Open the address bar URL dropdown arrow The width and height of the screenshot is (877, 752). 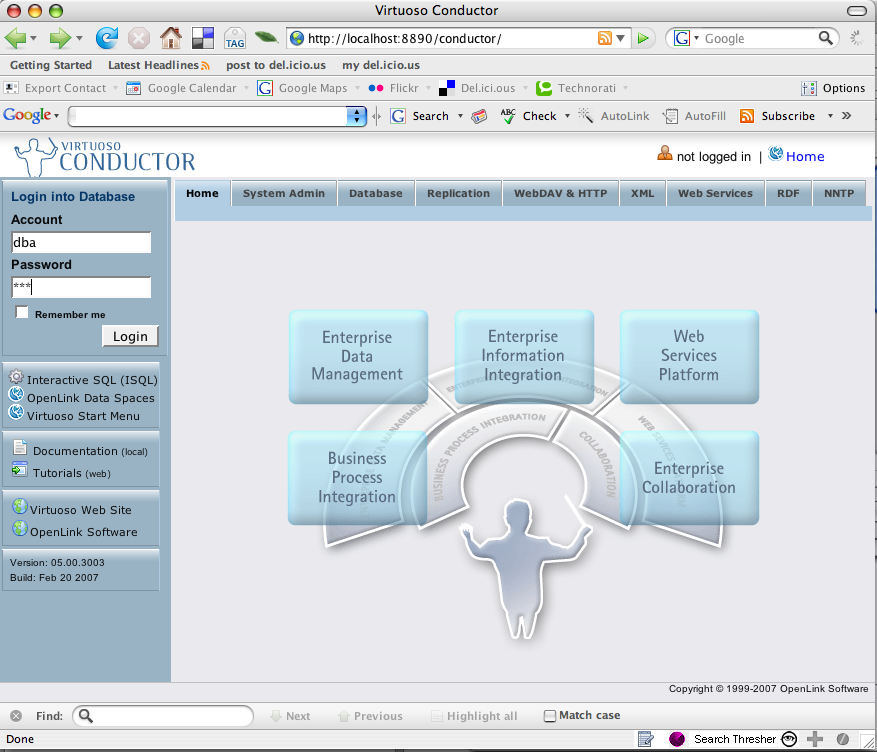click(x=620, y=39)
